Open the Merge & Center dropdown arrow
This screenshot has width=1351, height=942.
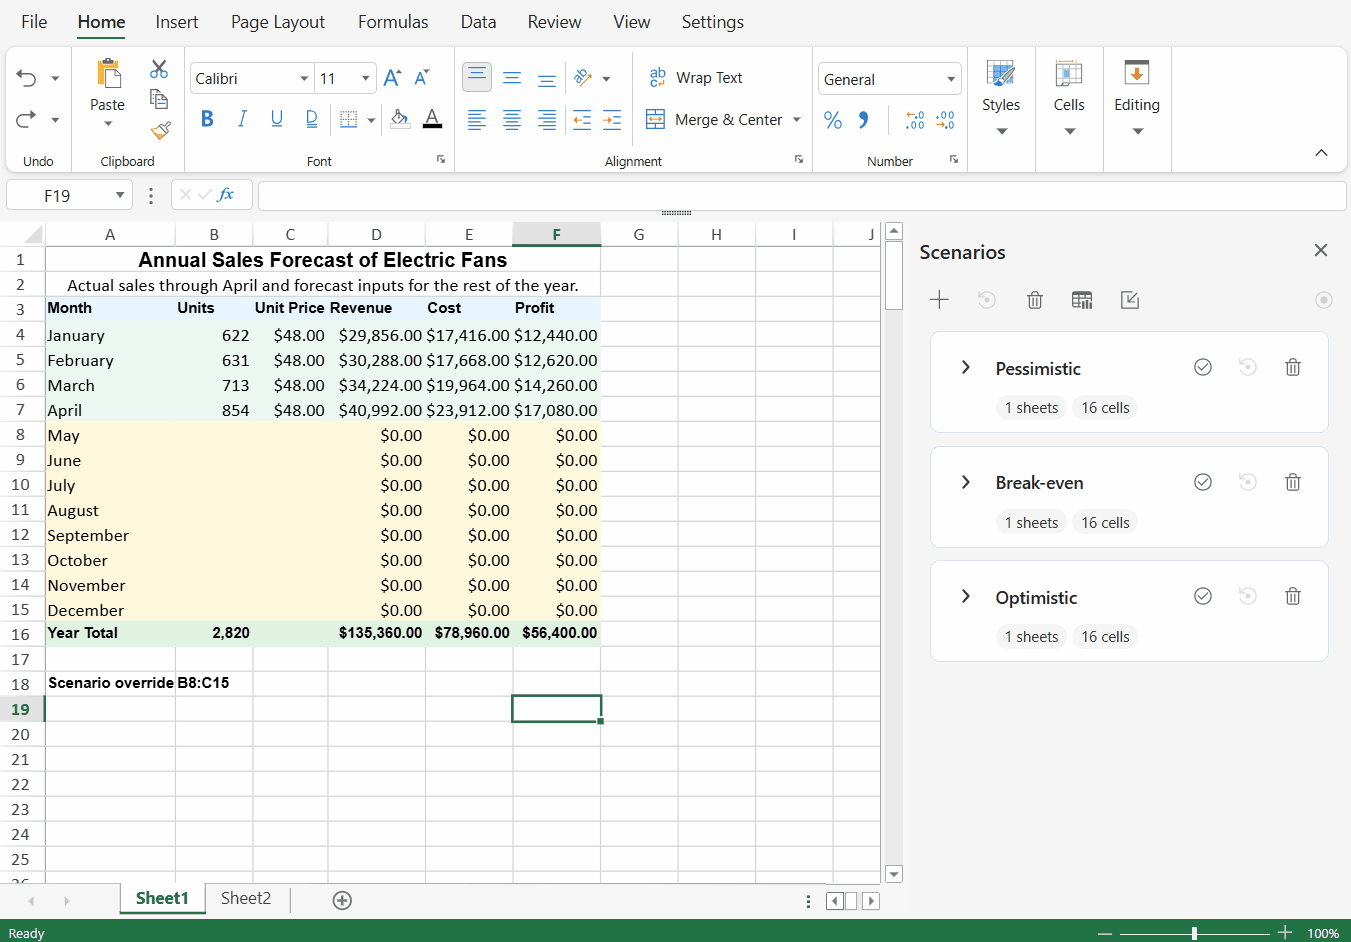[x=797, y=120]
